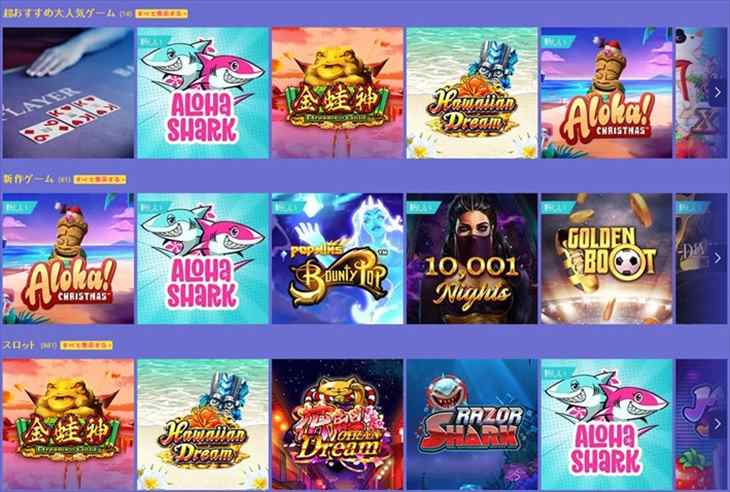Advance the new games carousel with its right arrow
Viewport: 730px width, 492px height.
[717, 258]
